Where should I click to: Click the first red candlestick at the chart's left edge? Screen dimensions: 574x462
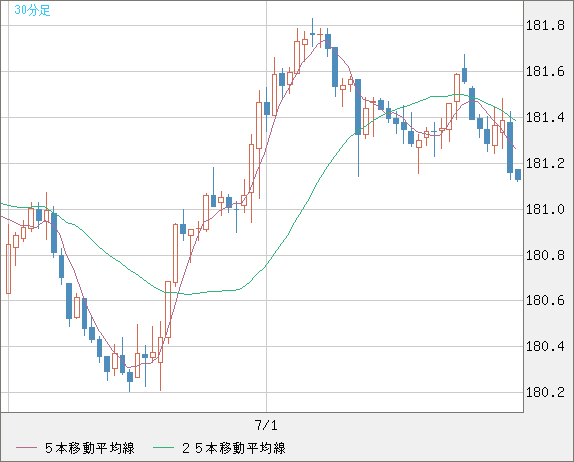(8, 269)
